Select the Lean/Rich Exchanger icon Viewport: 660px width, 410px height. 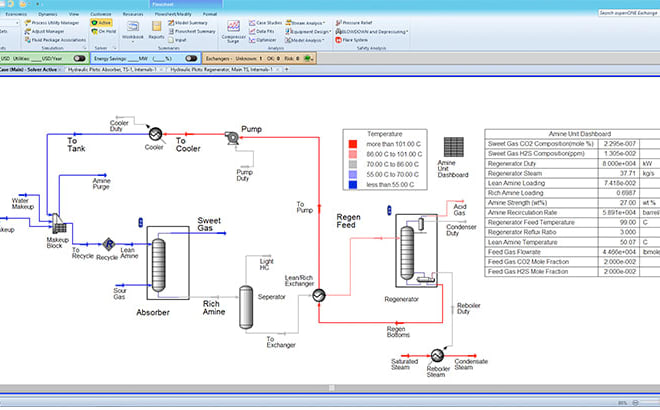pyautogui.click(x=319, y=296)
